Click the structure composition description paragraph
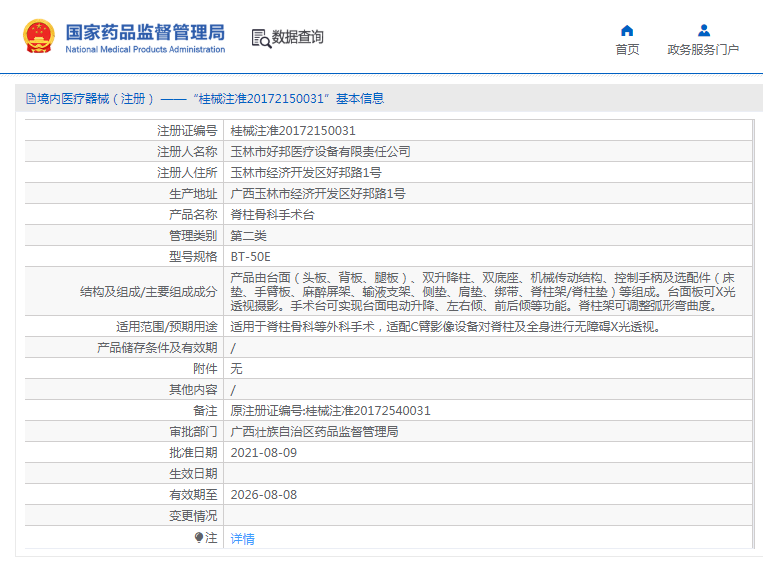This screenshot has width=763, height=562. [483, 291]
